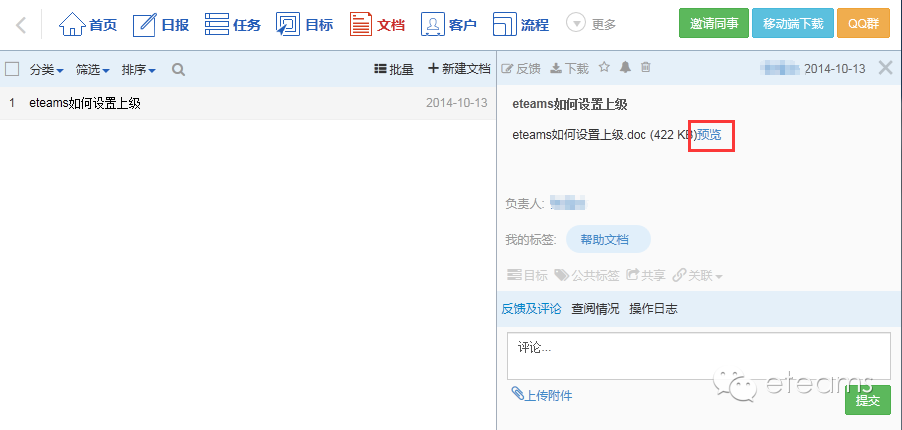Tick the select-all checkbox in list header
Screen dimensions: 902x430
click(x=12, y=70)
